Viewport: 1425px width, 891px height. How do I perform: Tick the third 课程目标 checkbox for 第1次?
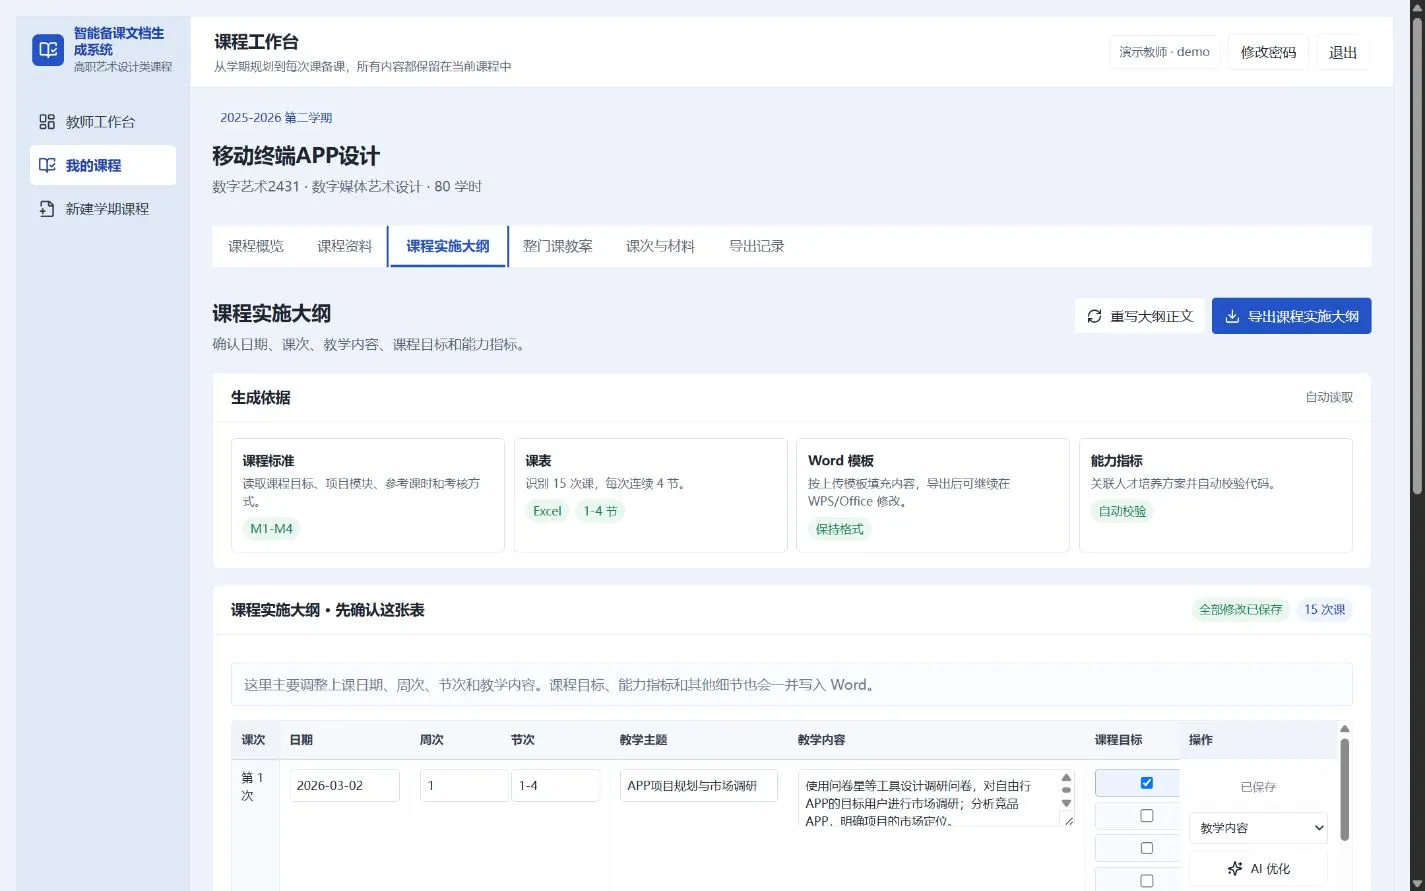[x=1147, y=848]
